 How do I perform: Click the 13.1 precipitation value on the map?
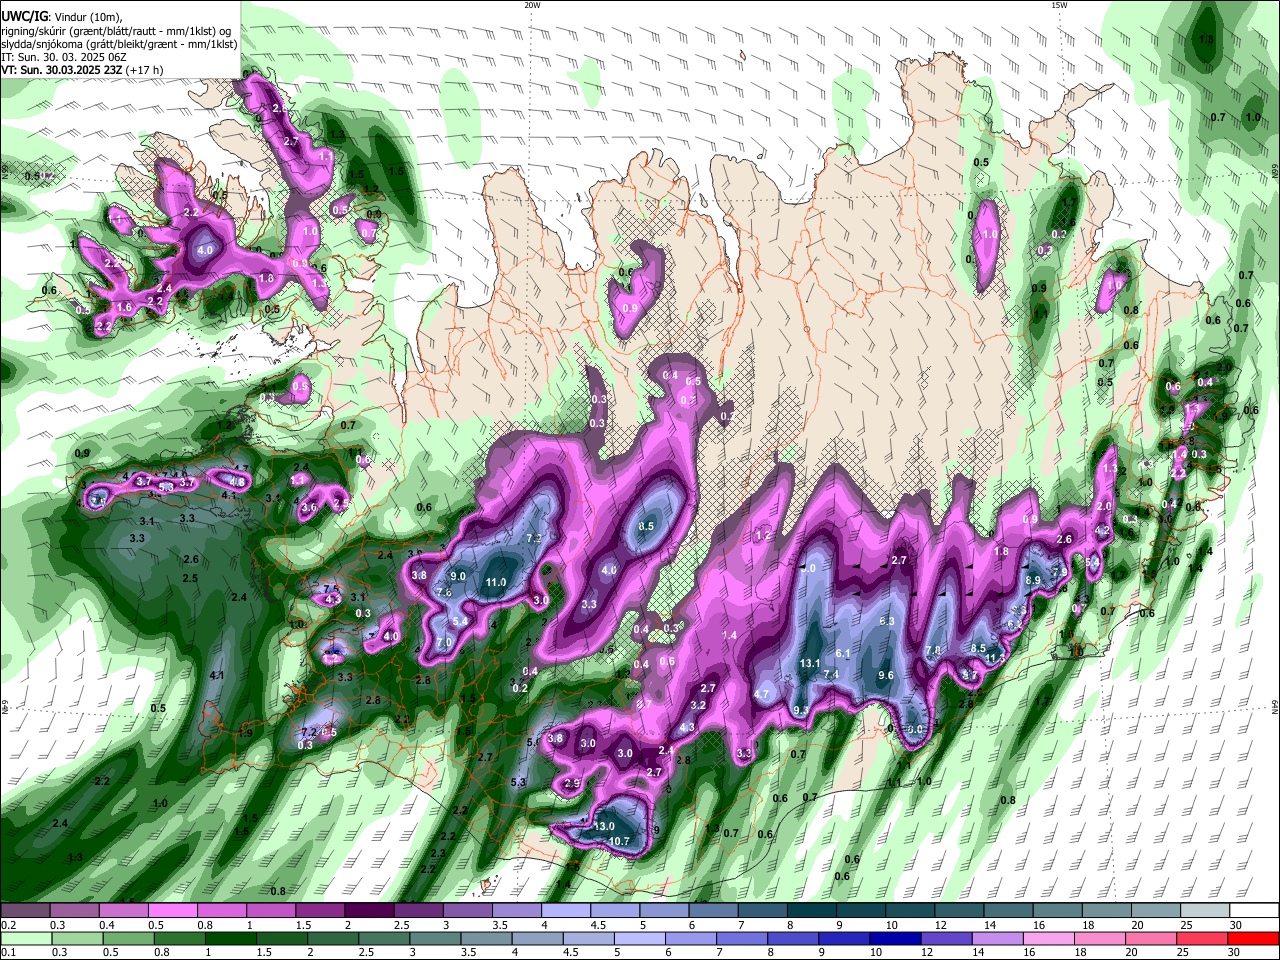point(810,664)
